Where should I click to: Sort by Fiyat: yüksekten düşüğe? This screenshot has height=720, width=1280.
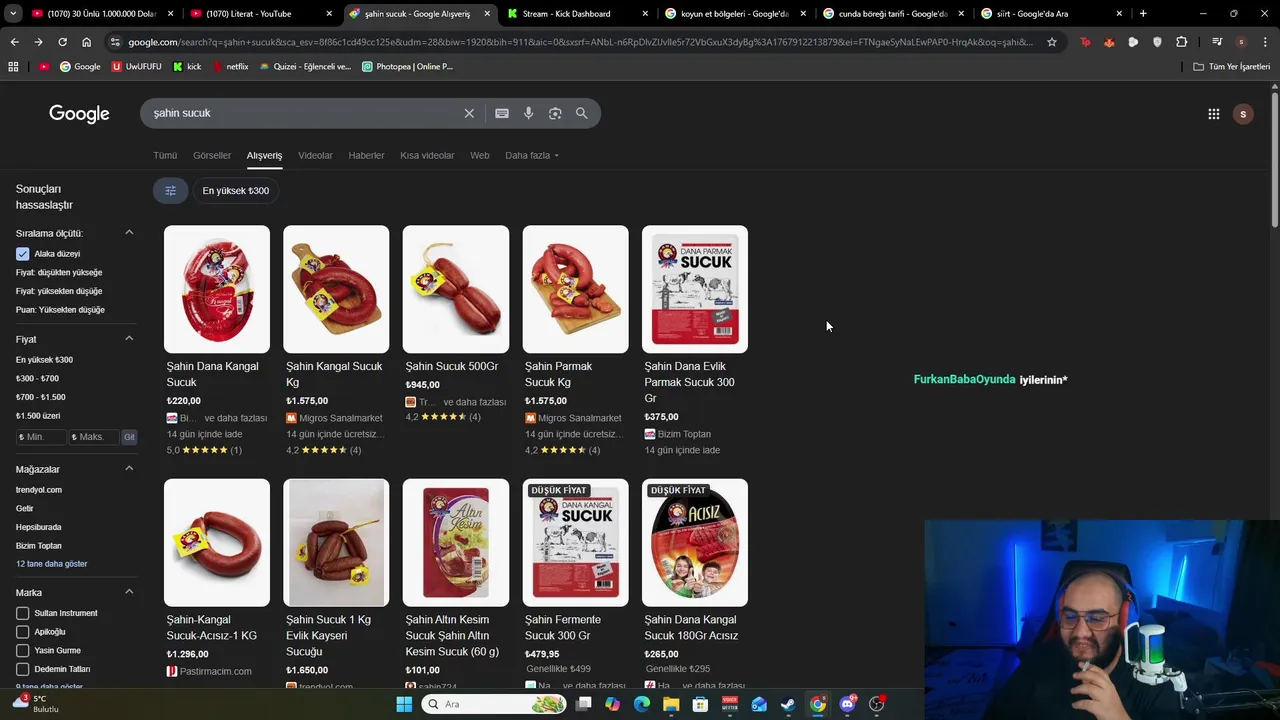[59, 291]
